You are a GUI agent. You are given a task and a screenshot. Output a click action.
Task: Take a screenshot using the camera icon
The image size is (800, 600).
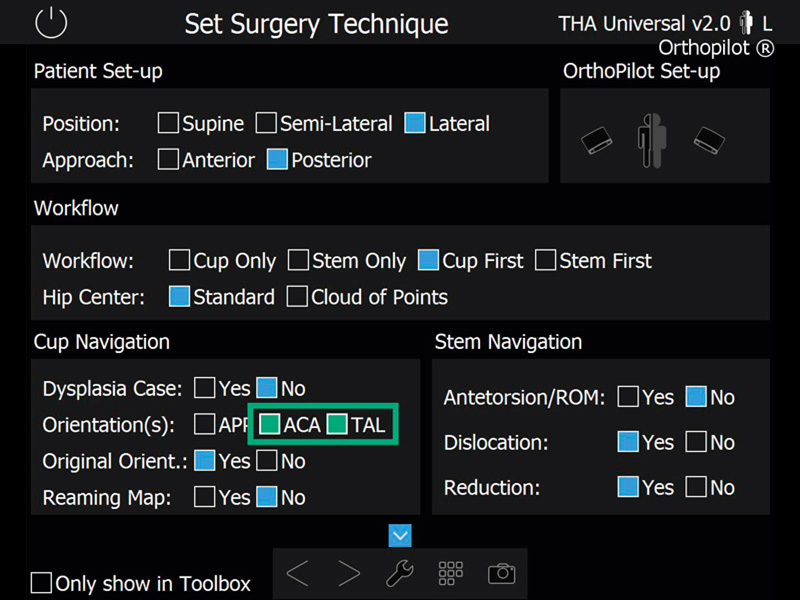(500, 572)
